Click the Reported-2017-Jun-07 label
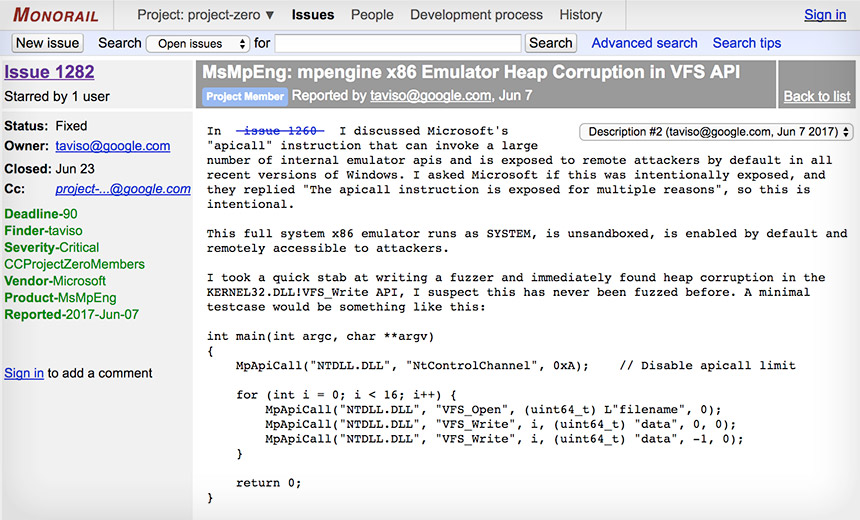 [71, 314]
